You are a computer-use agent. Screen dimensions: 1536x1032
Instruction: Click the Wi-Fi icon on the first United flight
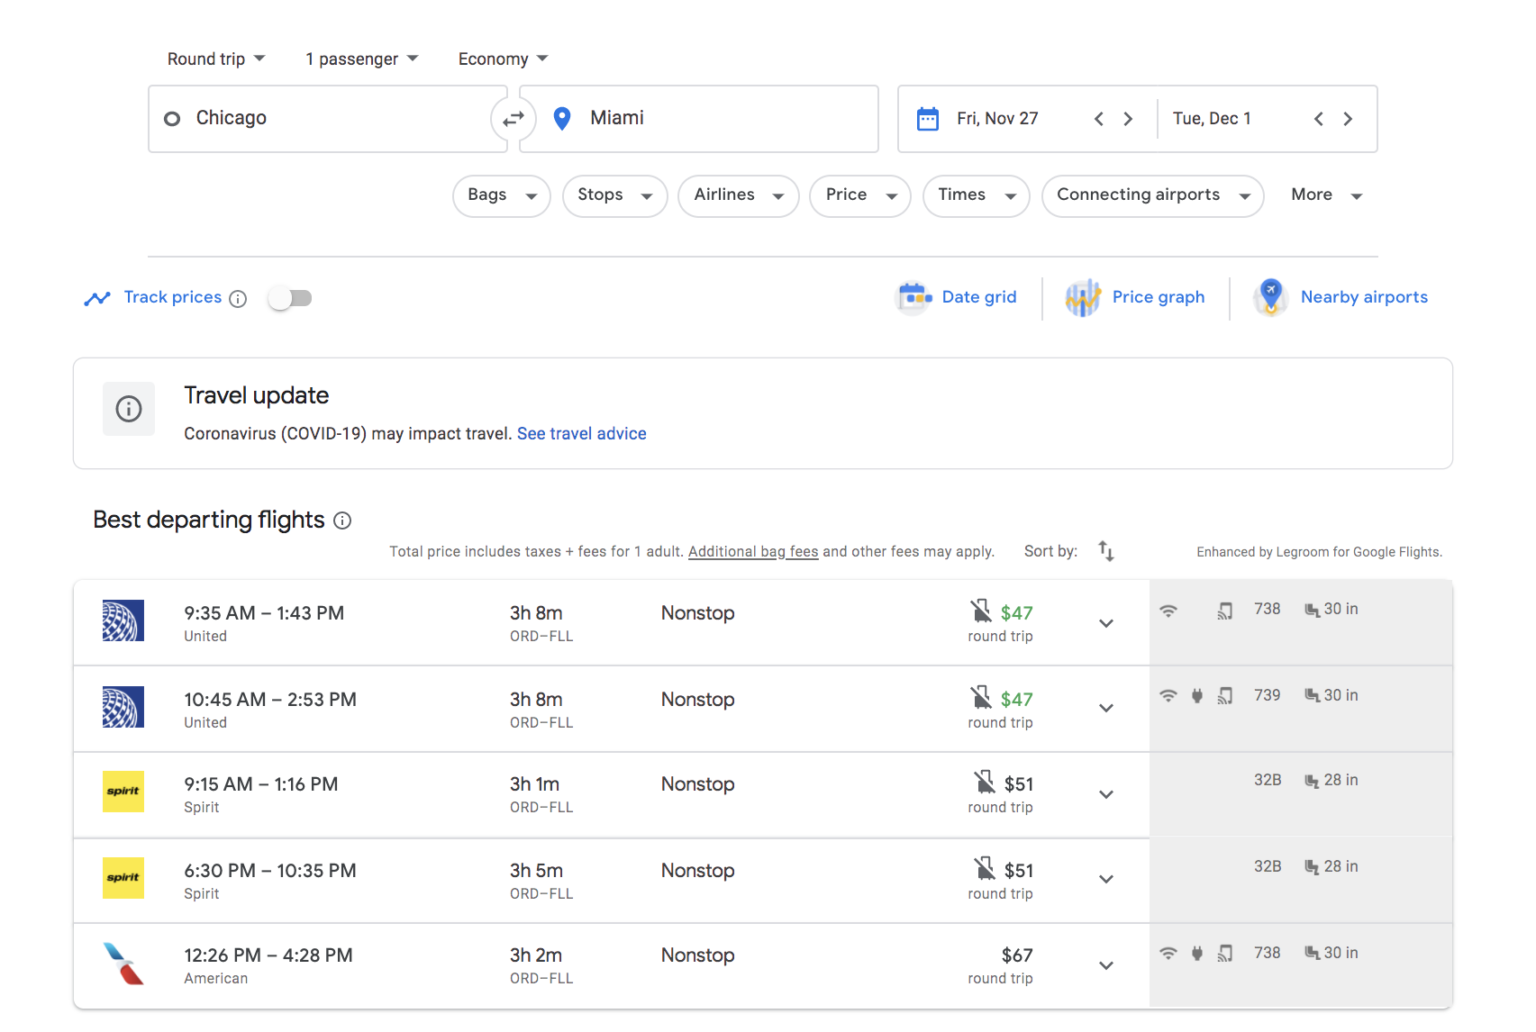click(1168, 609)
